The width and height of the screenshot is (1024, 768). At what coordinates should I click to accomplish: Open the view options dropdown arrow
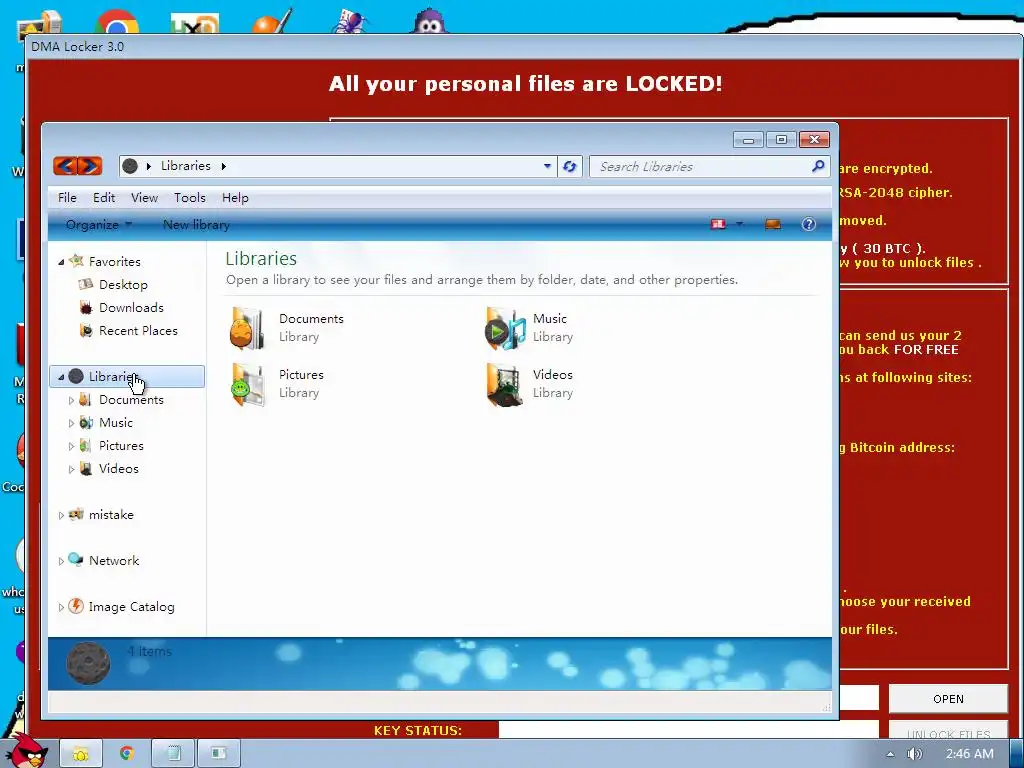[739, 224]
